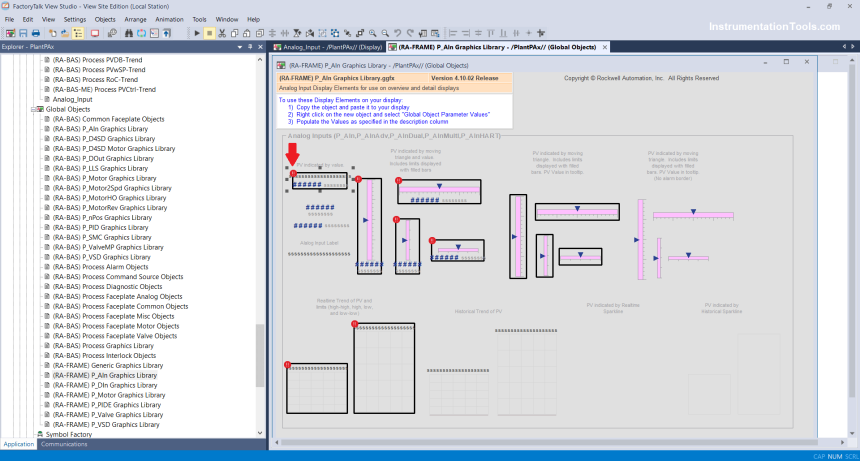Screen dimensions: 860x461
Task: Select the Application tab at bottom
Action: 19,444
